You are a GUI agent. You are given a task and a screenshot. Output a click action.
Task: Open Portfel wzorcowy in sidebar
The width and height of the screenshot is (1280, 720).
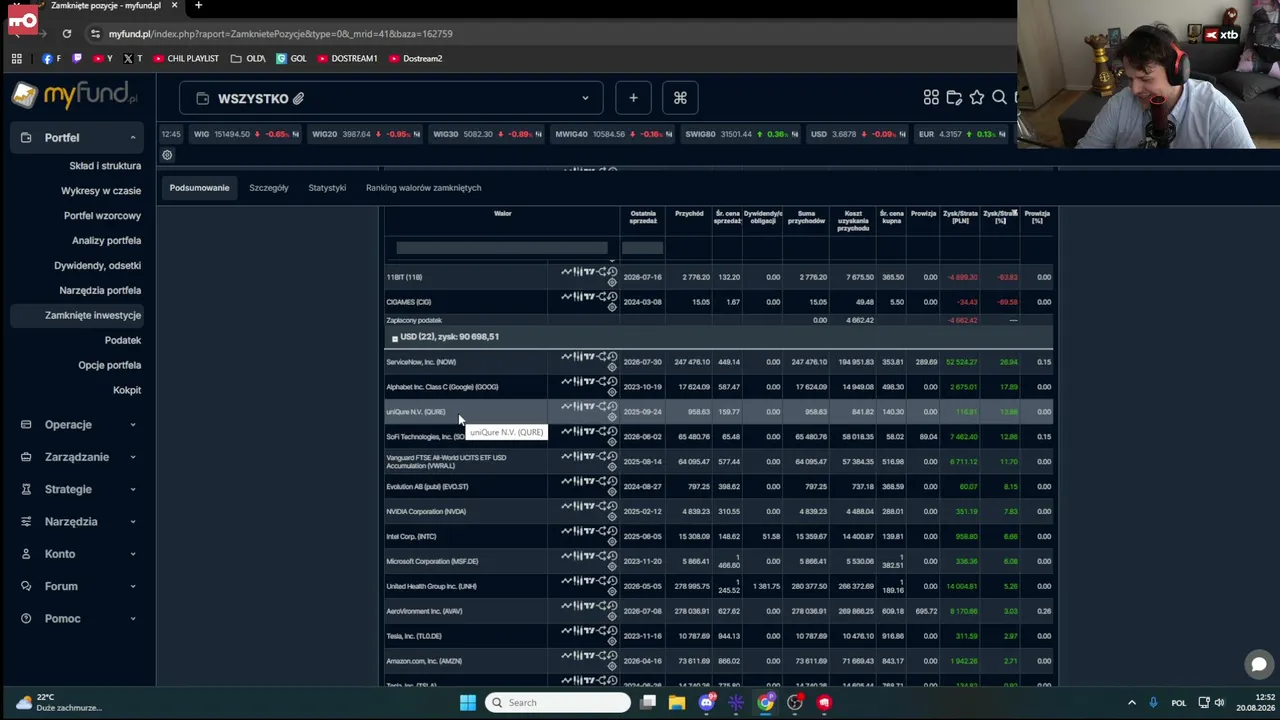click(102, 216)
